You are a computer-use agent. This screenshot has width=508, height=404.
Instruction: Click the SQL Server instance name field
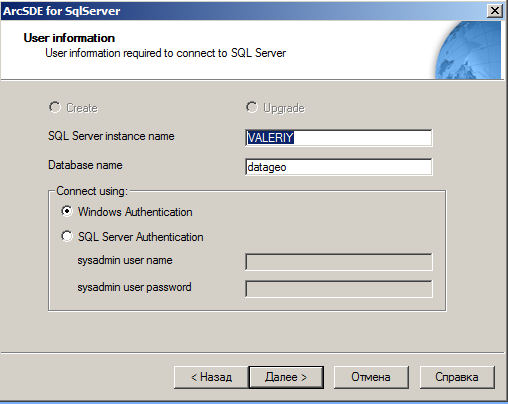tap(339, 138)
